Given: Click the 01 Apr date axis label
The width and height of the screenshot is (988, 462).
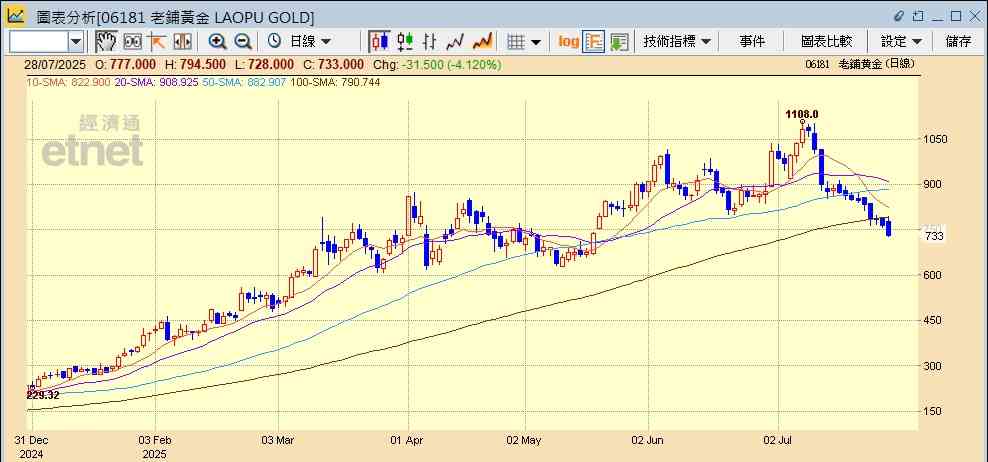Looking at the screenshot, I should point(408,439).
